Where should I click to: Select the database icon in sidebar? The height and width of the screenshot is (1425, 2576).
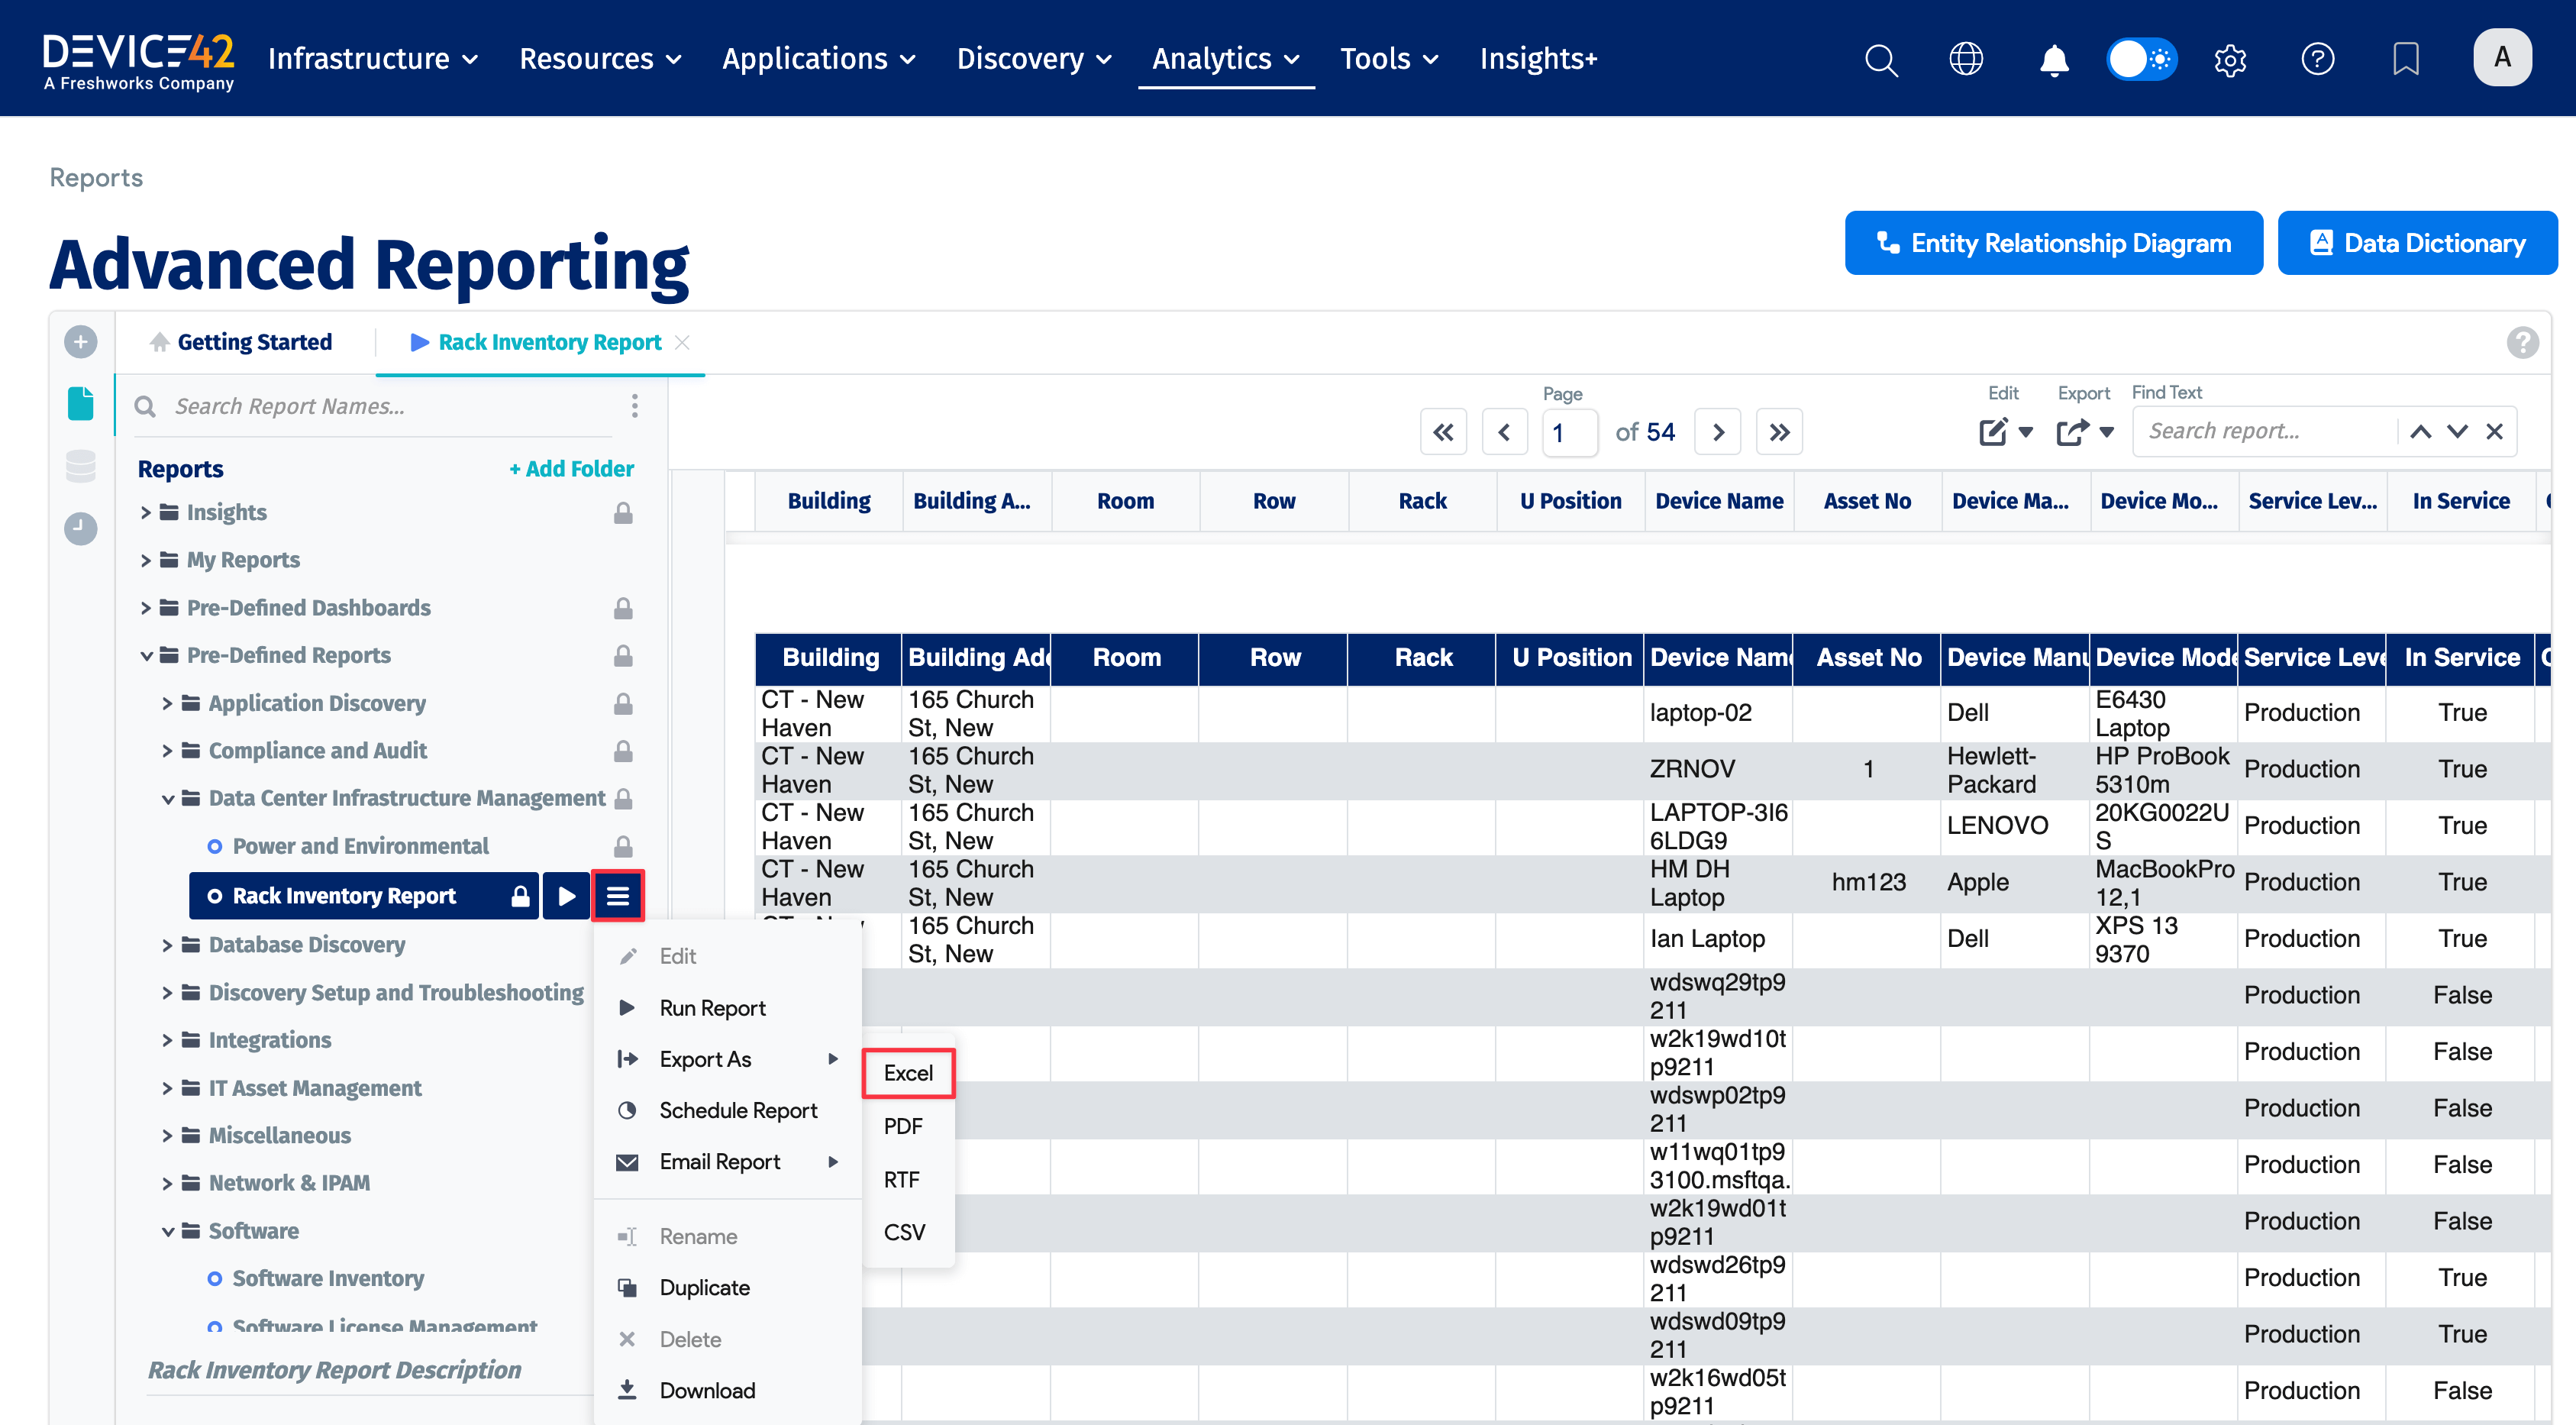click(81, 466)
